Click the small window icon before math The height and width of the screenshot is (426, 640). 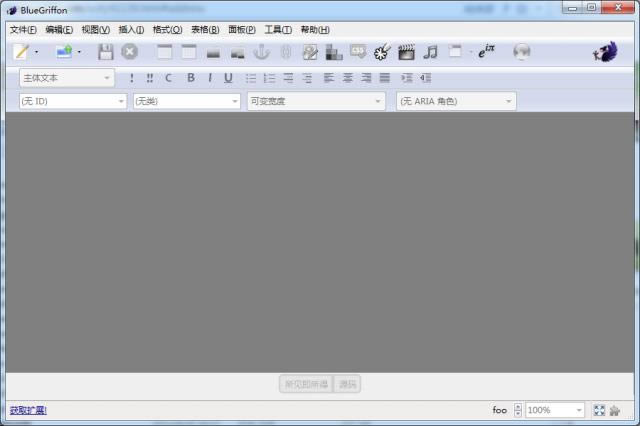(x=455, y=51)
